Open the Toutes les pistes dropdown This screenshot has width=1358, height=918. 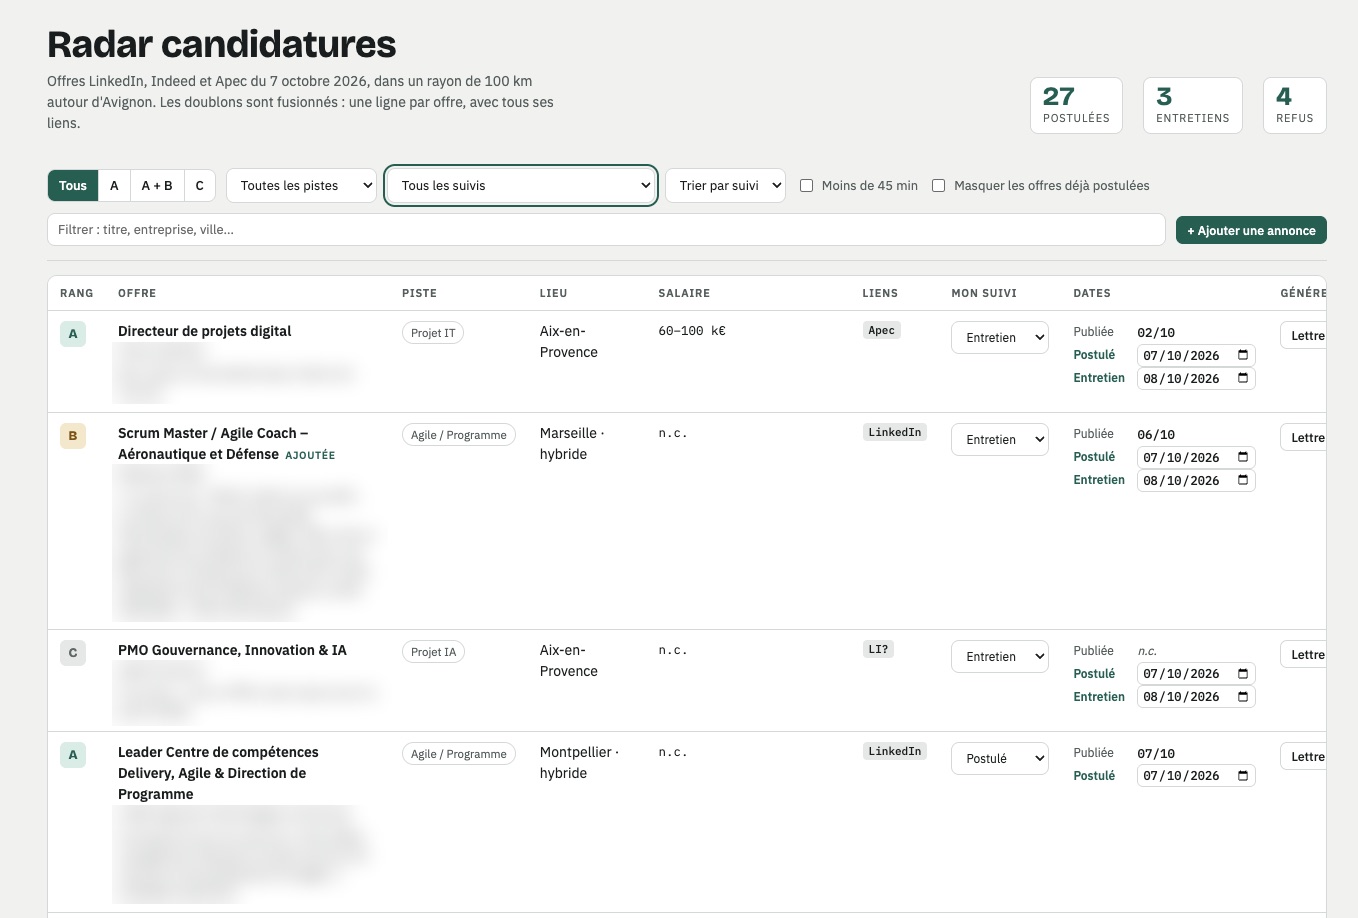(301, 186)
